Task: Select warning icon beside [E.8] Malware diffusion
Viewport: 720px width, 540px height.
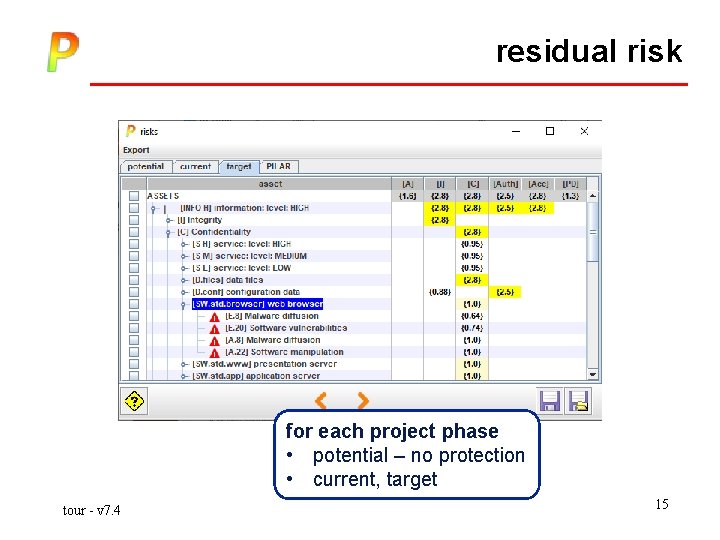Action: 214,317
